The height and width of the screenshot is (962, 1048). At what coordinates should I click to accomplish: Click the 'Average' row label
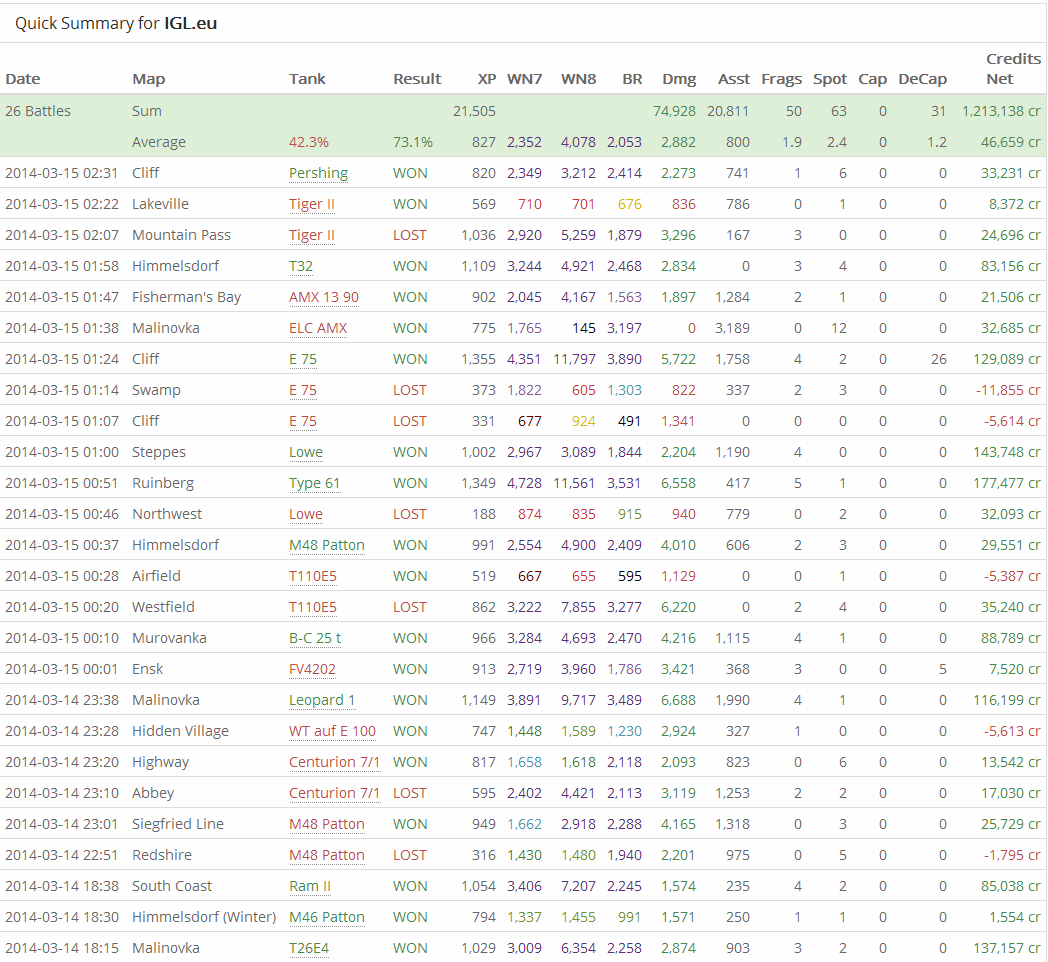[159, 142]
